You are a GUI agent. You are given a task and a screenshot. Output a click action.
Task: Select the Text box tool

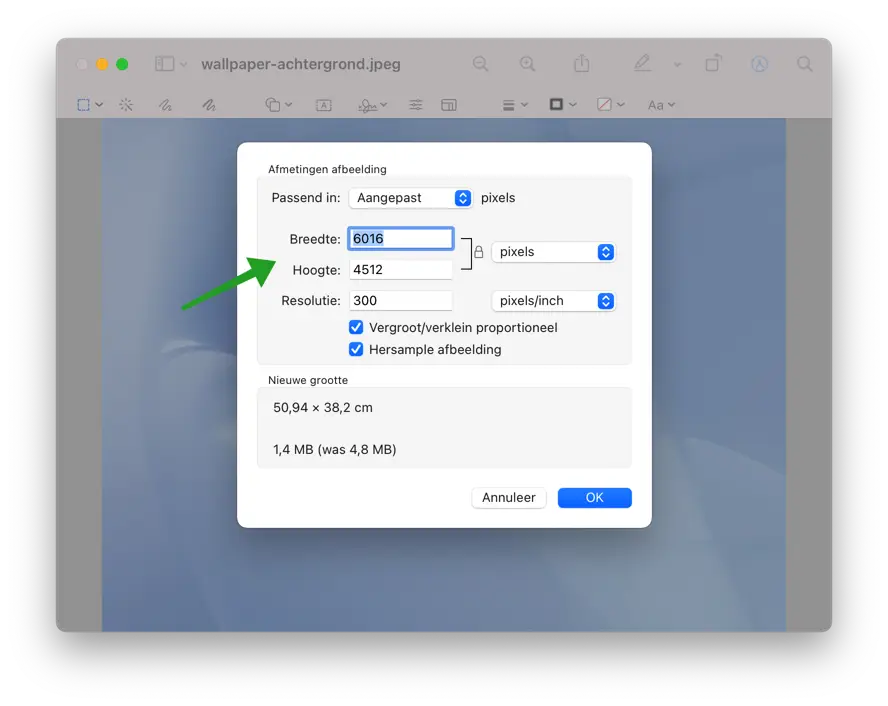[323, 105]
